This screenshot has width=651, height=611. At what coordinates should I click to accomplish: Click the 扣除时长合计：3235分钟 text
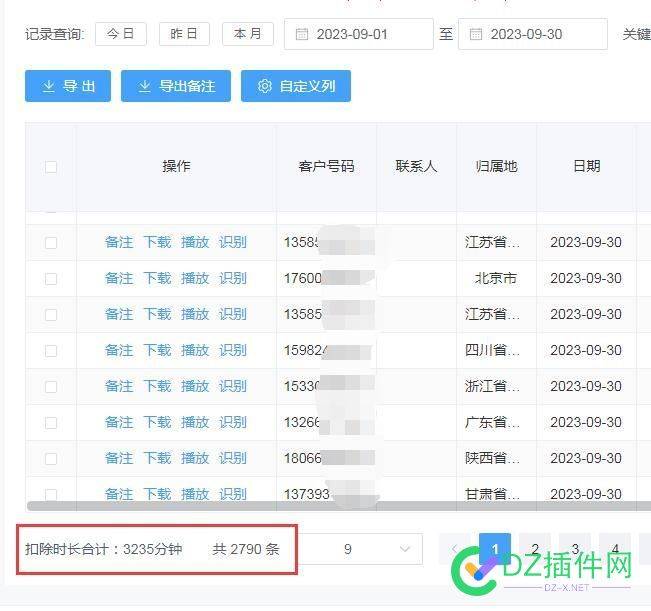coord(103,549)
